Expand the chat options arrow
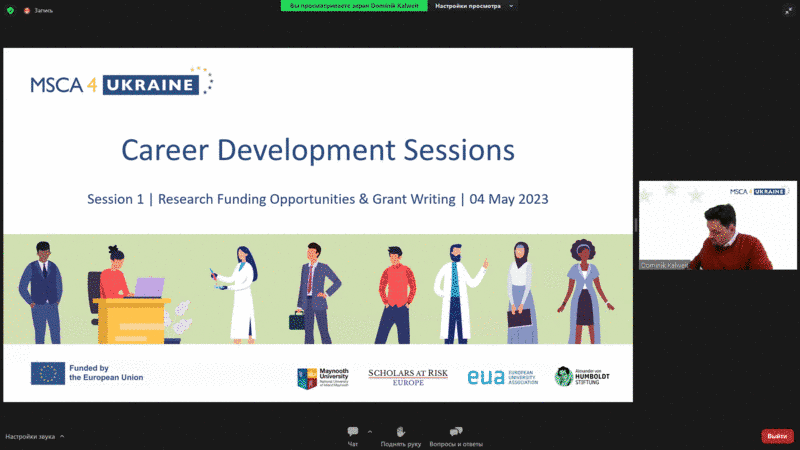Viewport: 800px width, 450px height. coord(370,432)
